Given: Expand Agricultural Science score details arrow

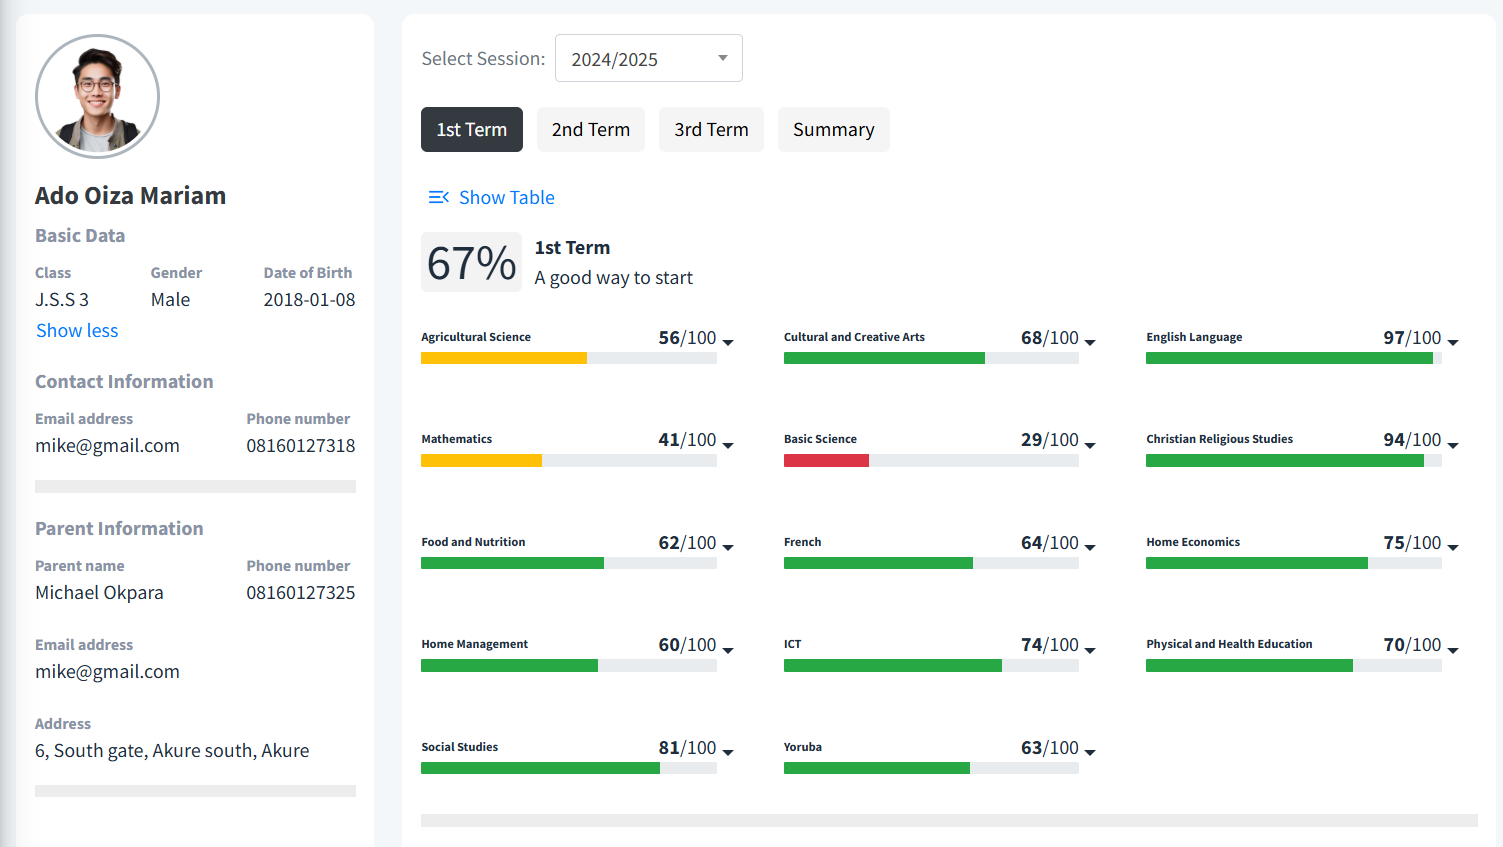Looking at the screenshot, I should coord(728,342).
